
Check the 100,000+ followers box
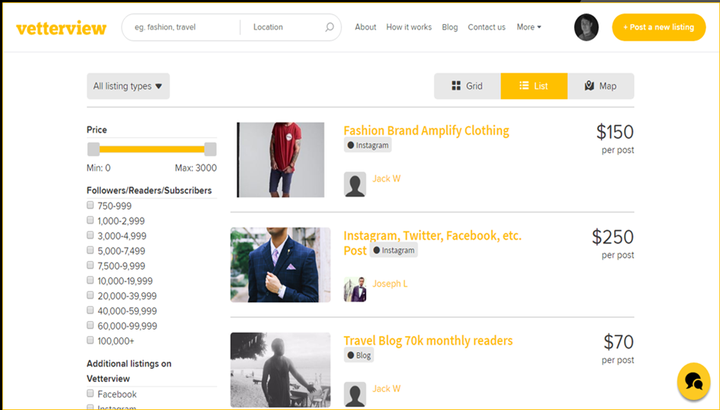point(90,340)
